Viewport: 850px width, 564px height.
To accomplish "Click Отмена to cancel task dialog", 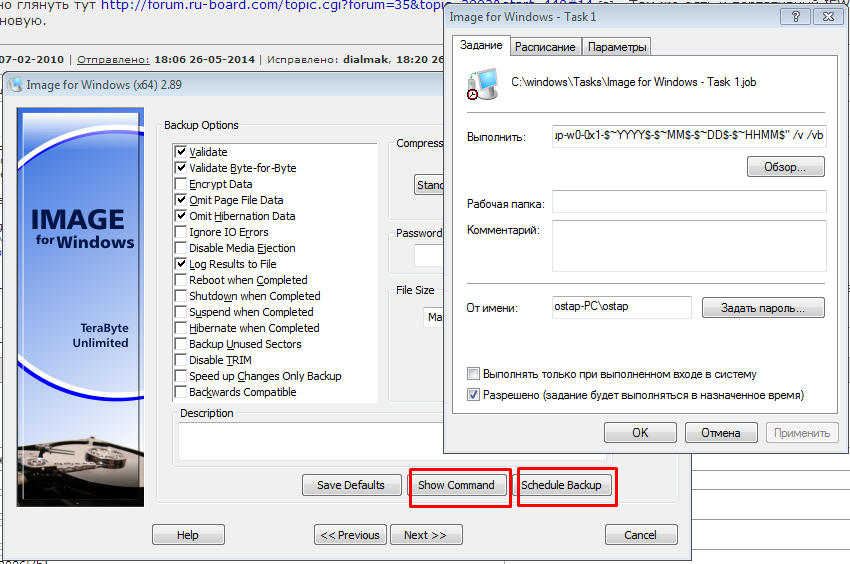I will 720,432.
